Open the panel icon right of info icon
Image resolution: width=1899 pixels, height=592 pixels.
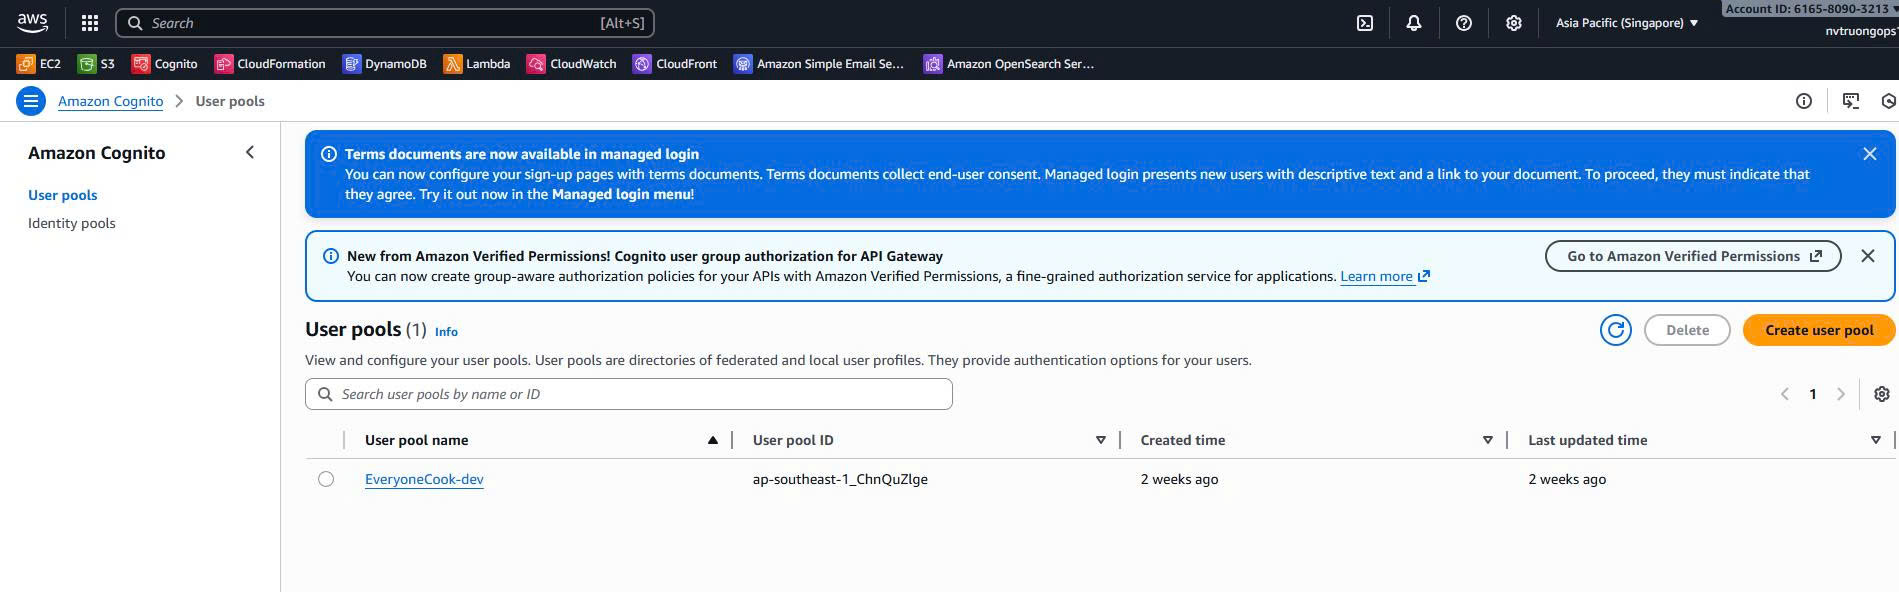pos(1851,101)
